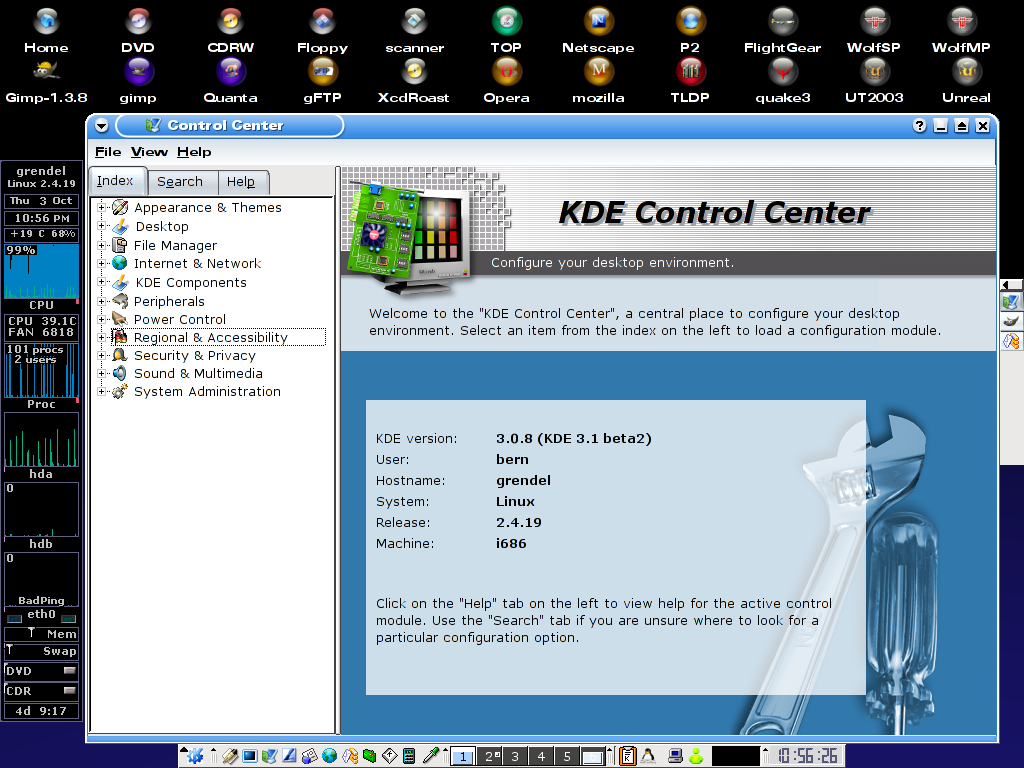Viewport: 1024px width, 768px height.
Task: Click the CPU usage graph in gkrellm
Action: (41, 272)
